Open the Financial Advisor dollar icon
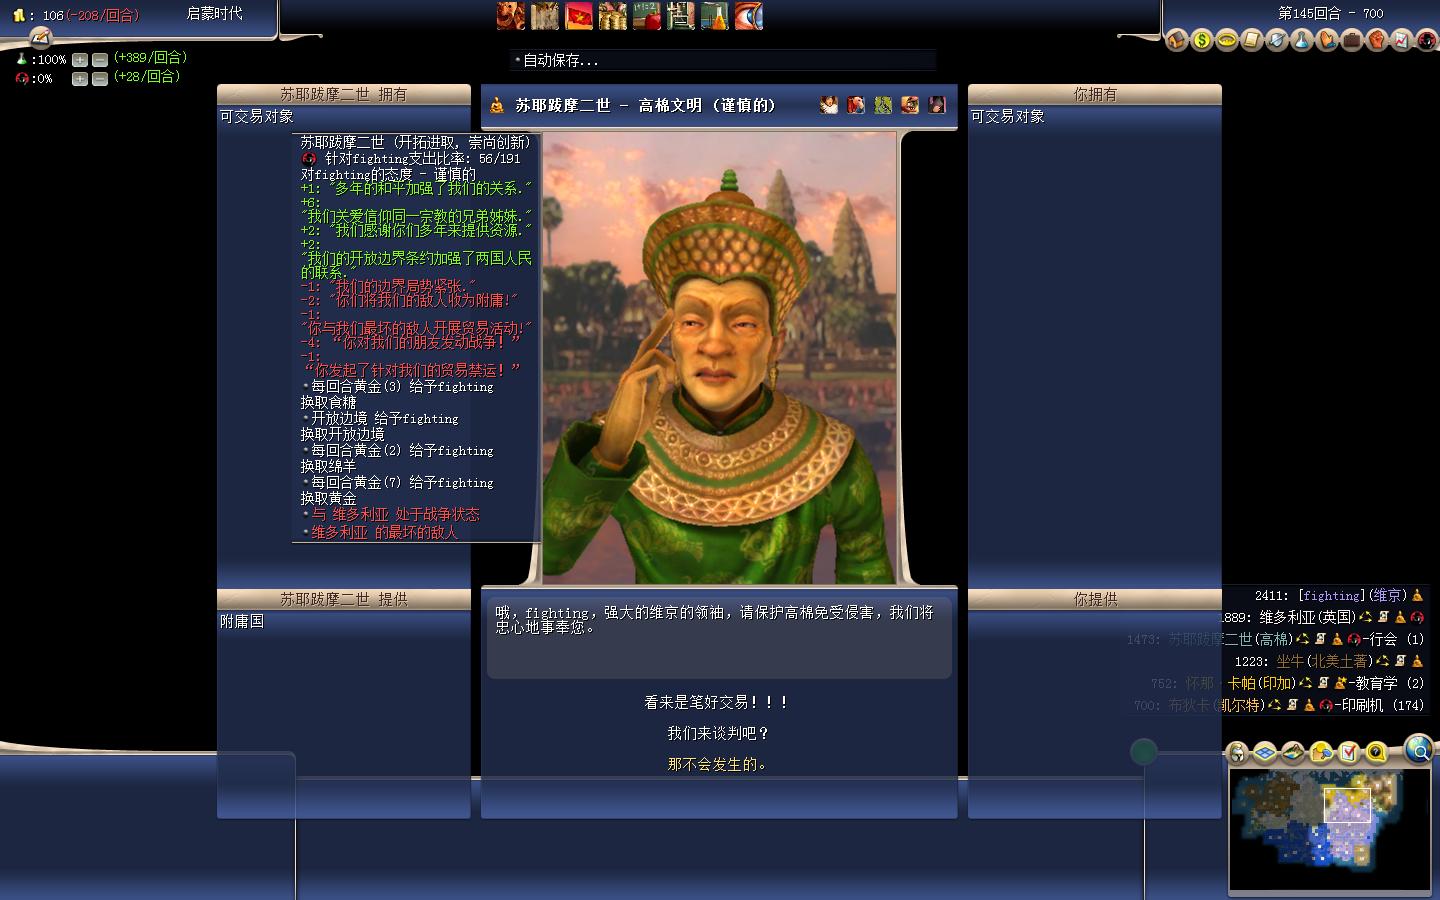The width and height of the screenshot is (1440, 900). tap(1202, 40)
